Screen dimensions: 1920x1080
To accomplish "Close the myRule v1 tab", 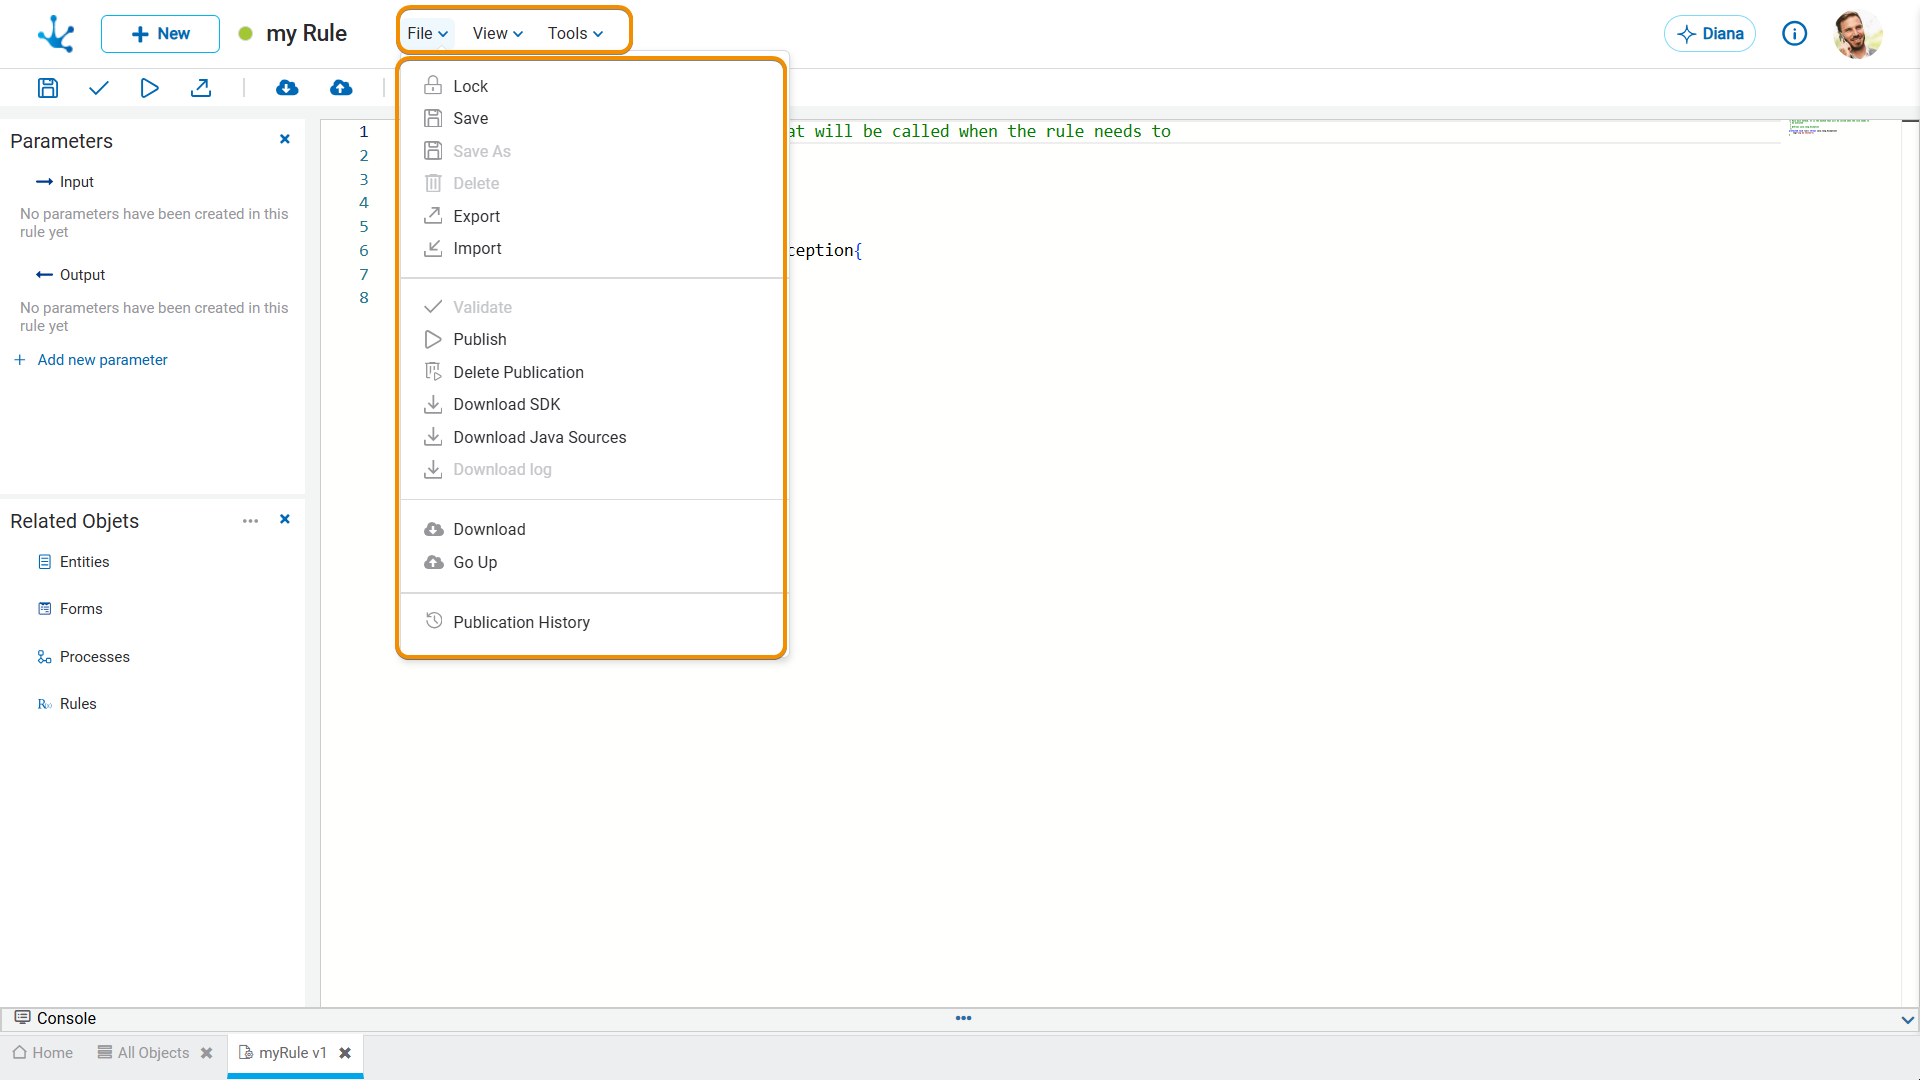I will tap(345, 1053).
